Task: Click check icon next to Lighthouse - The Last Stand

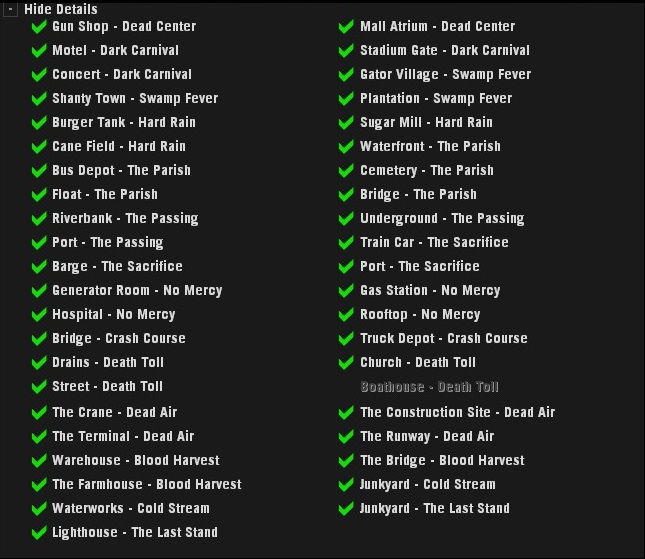Action: click(x=40, y=533)
